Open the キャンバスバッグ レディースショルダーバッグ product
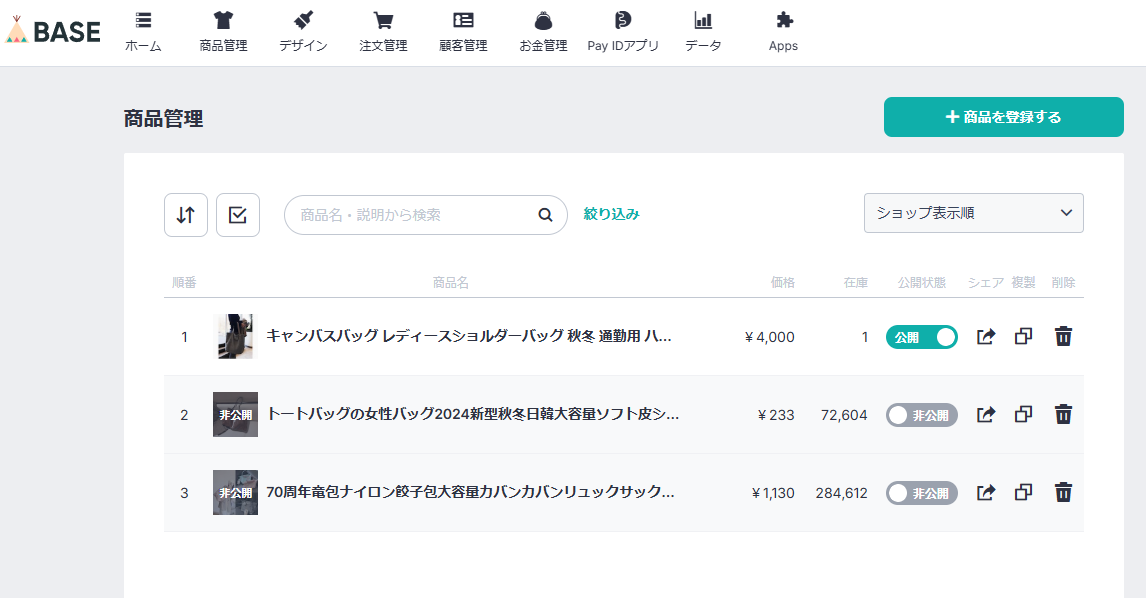1146x598 pixels. [468, 336]
